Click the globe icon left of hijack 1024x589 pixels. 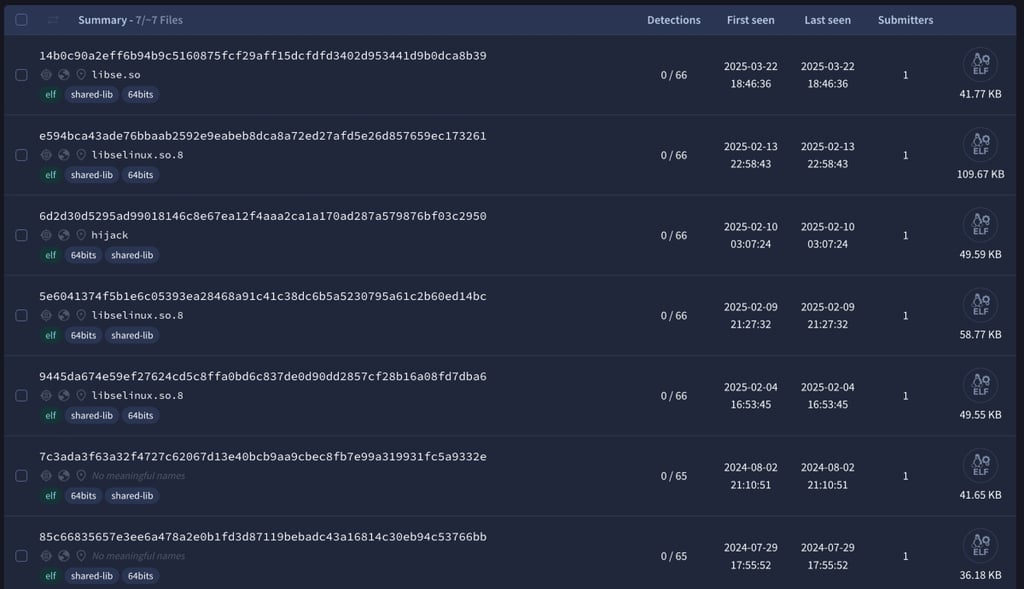tap(63, 235)
